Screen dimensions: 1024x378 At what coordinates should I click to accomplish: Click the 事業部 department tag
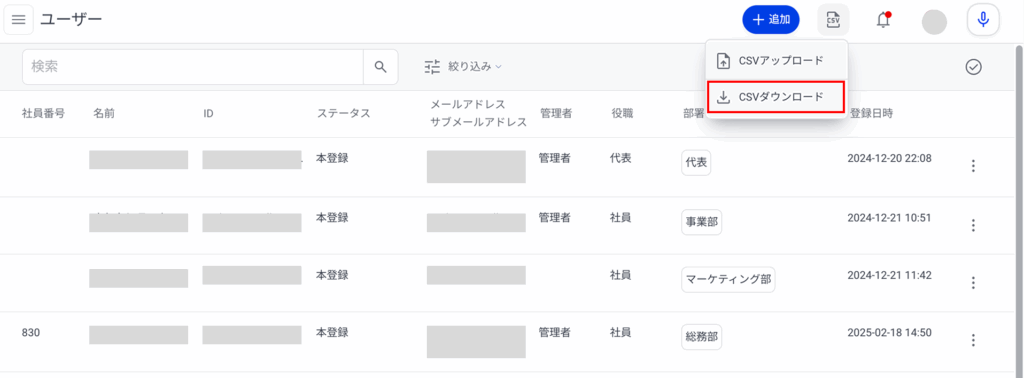(701, 222)
